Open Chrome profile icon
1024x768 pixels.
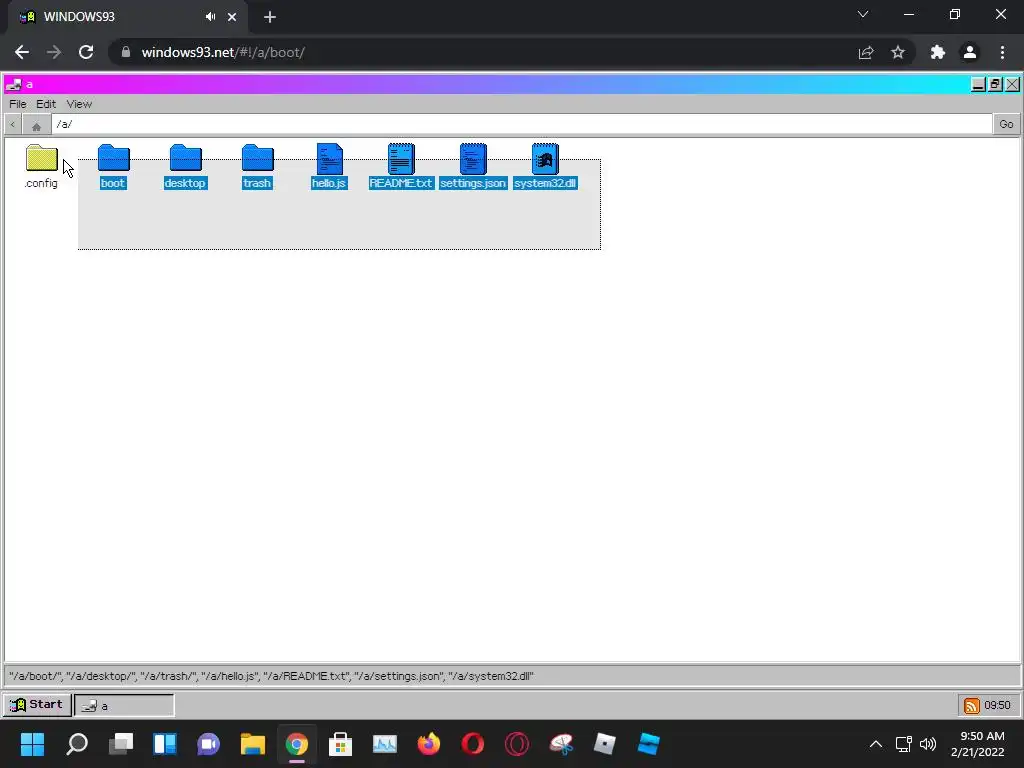[x=970, y=52]
